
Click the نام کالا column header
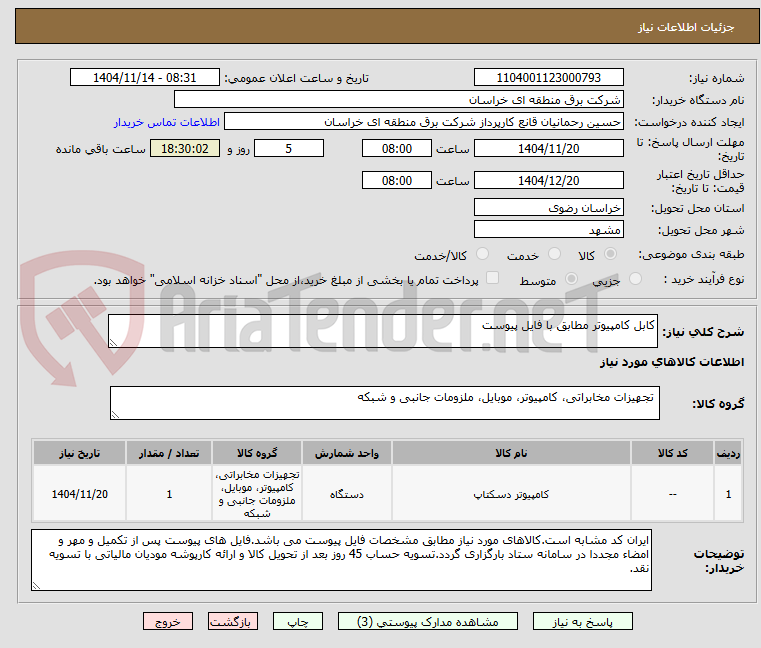[511, 453]
